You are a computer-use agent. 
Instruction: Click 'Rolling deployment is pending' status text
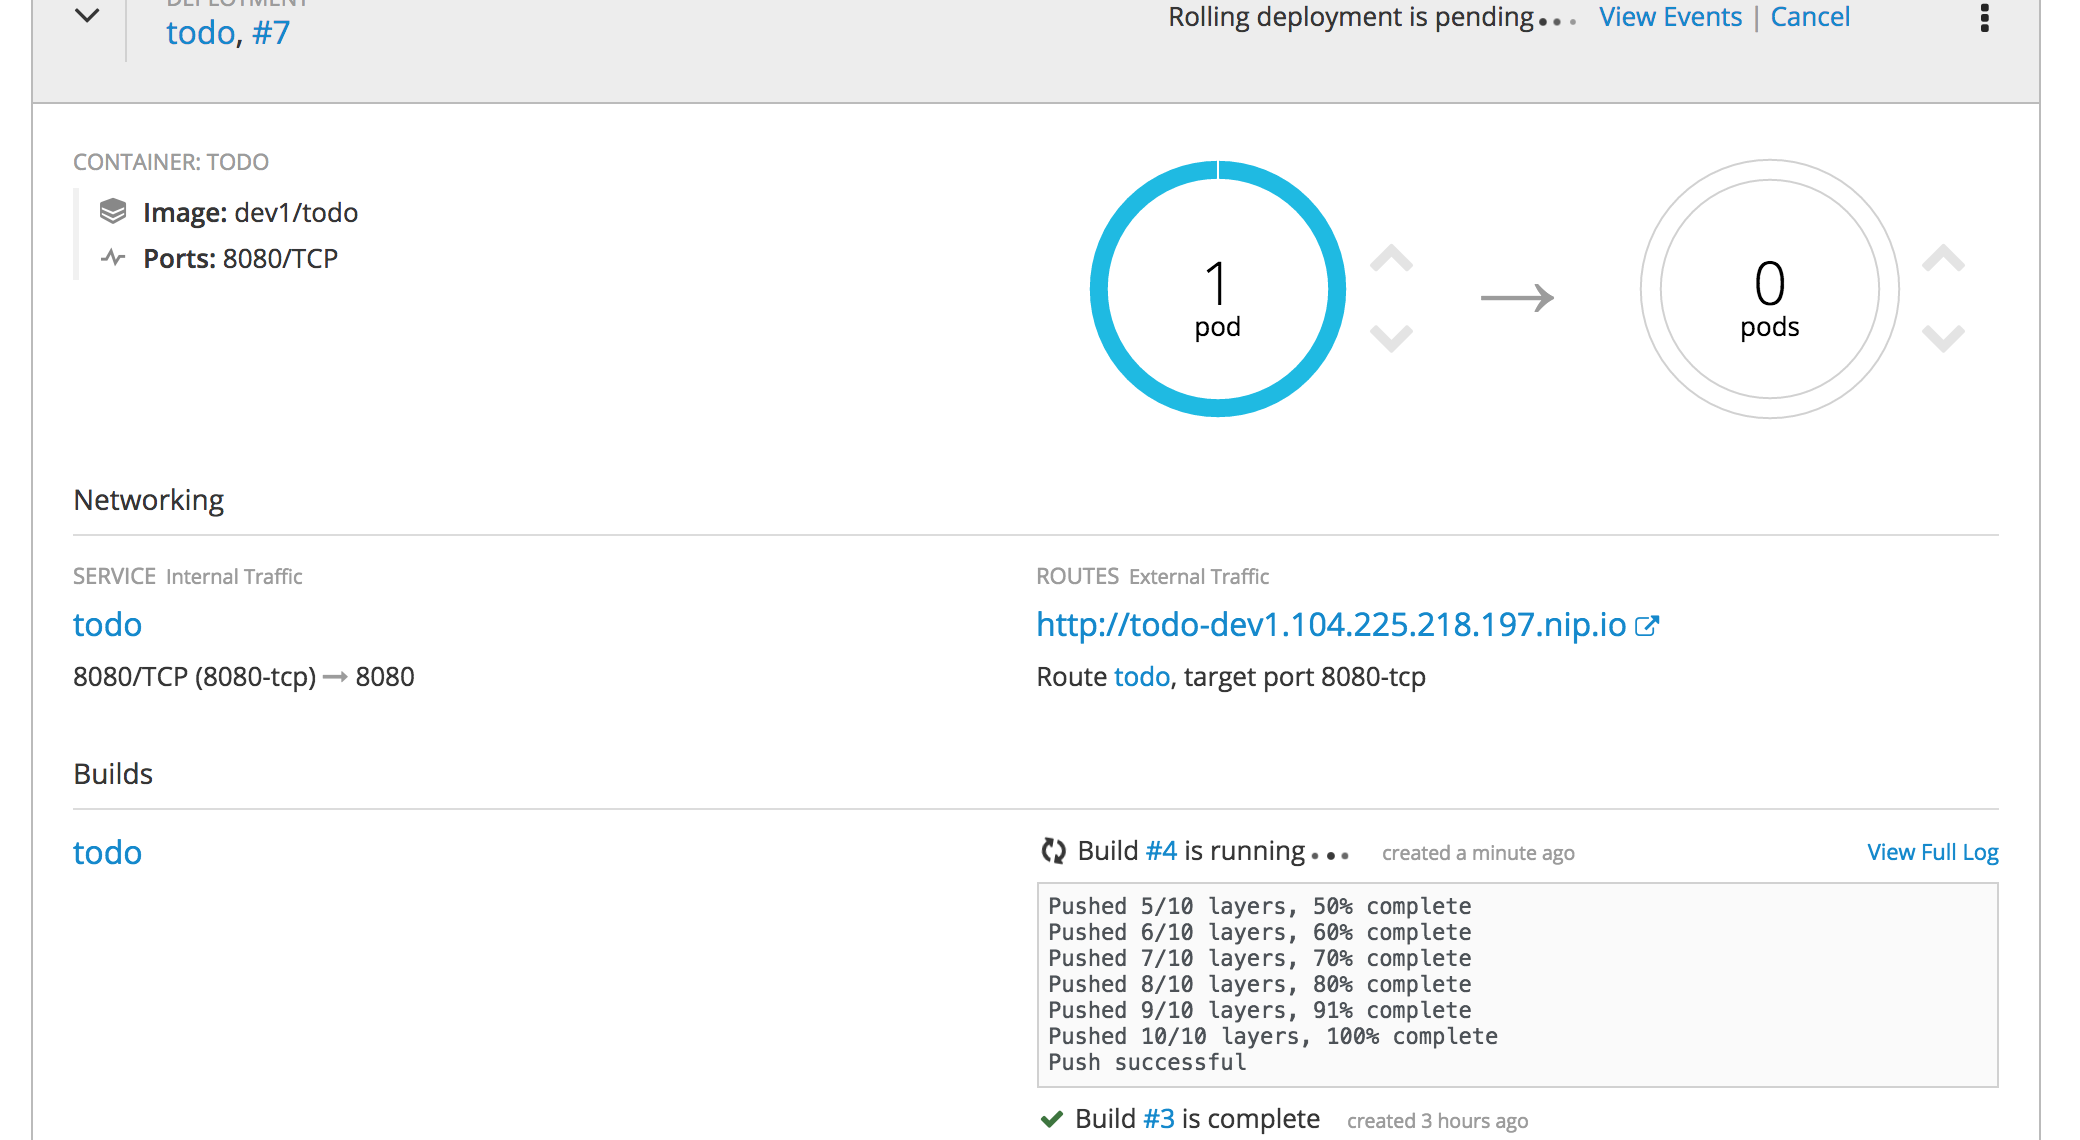1351,17
